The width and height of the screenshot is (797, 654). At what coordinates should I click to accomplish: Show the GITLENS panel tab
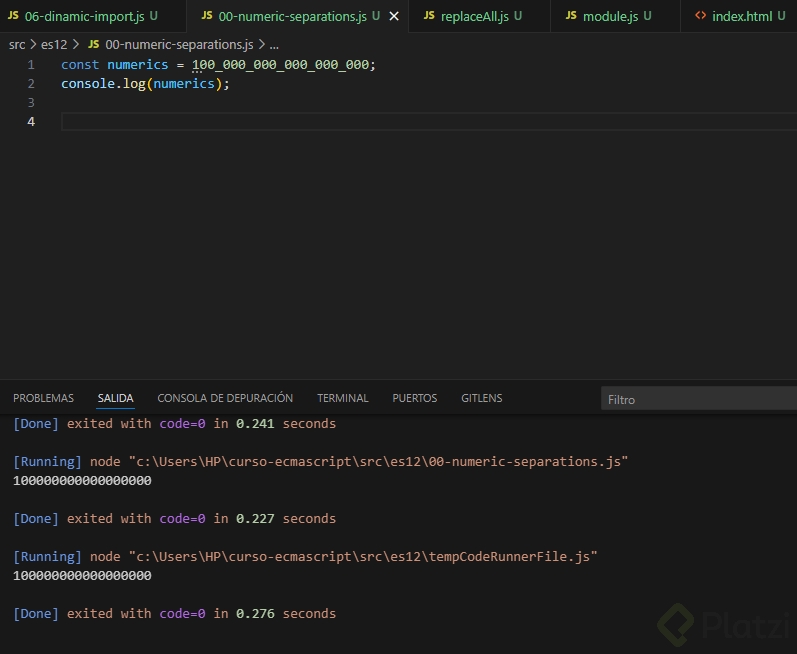click(481, 398)
